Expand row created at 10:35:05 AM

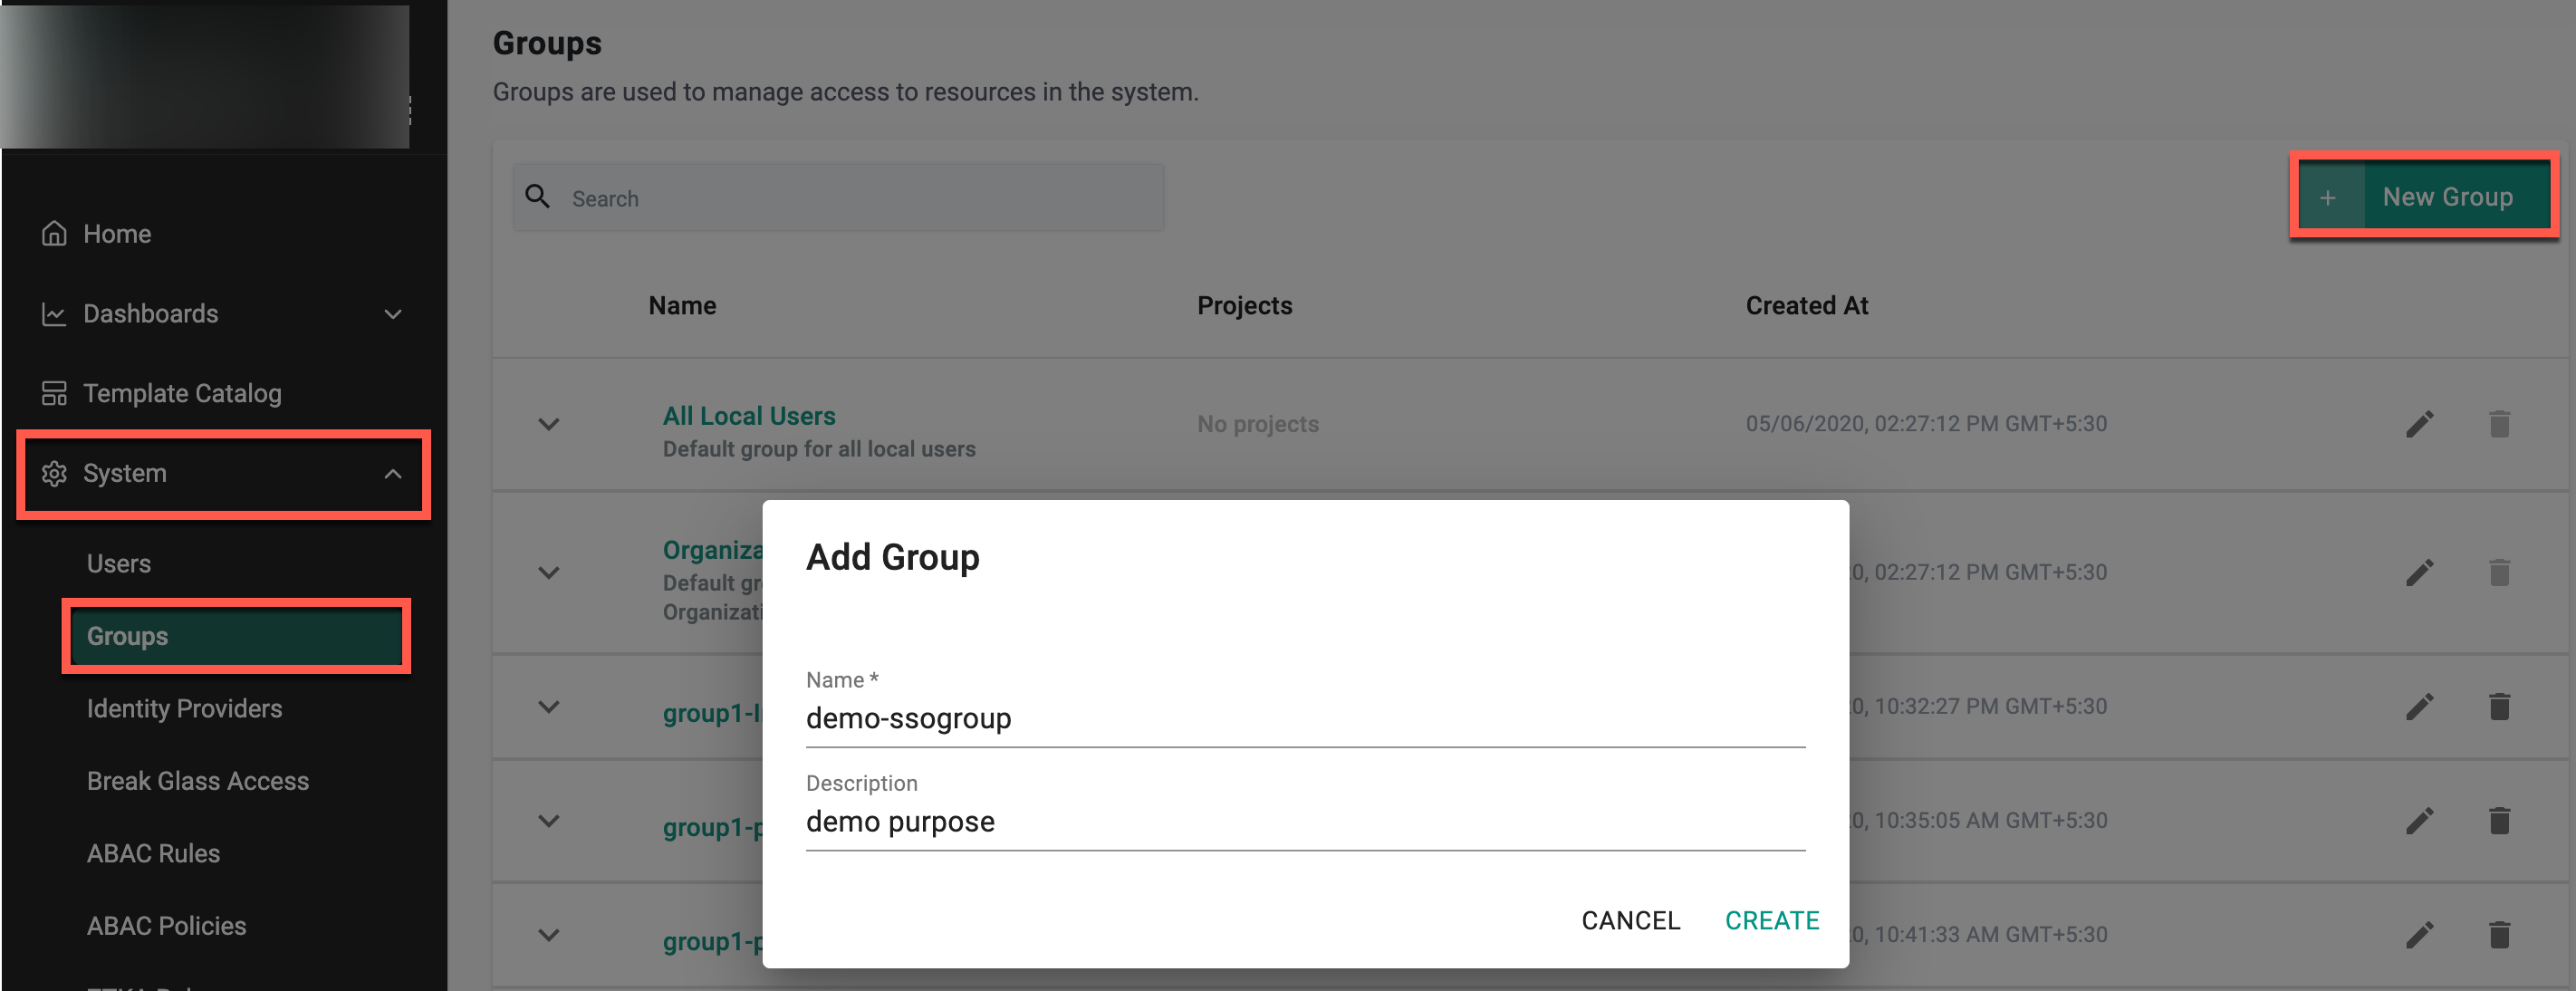549,821
